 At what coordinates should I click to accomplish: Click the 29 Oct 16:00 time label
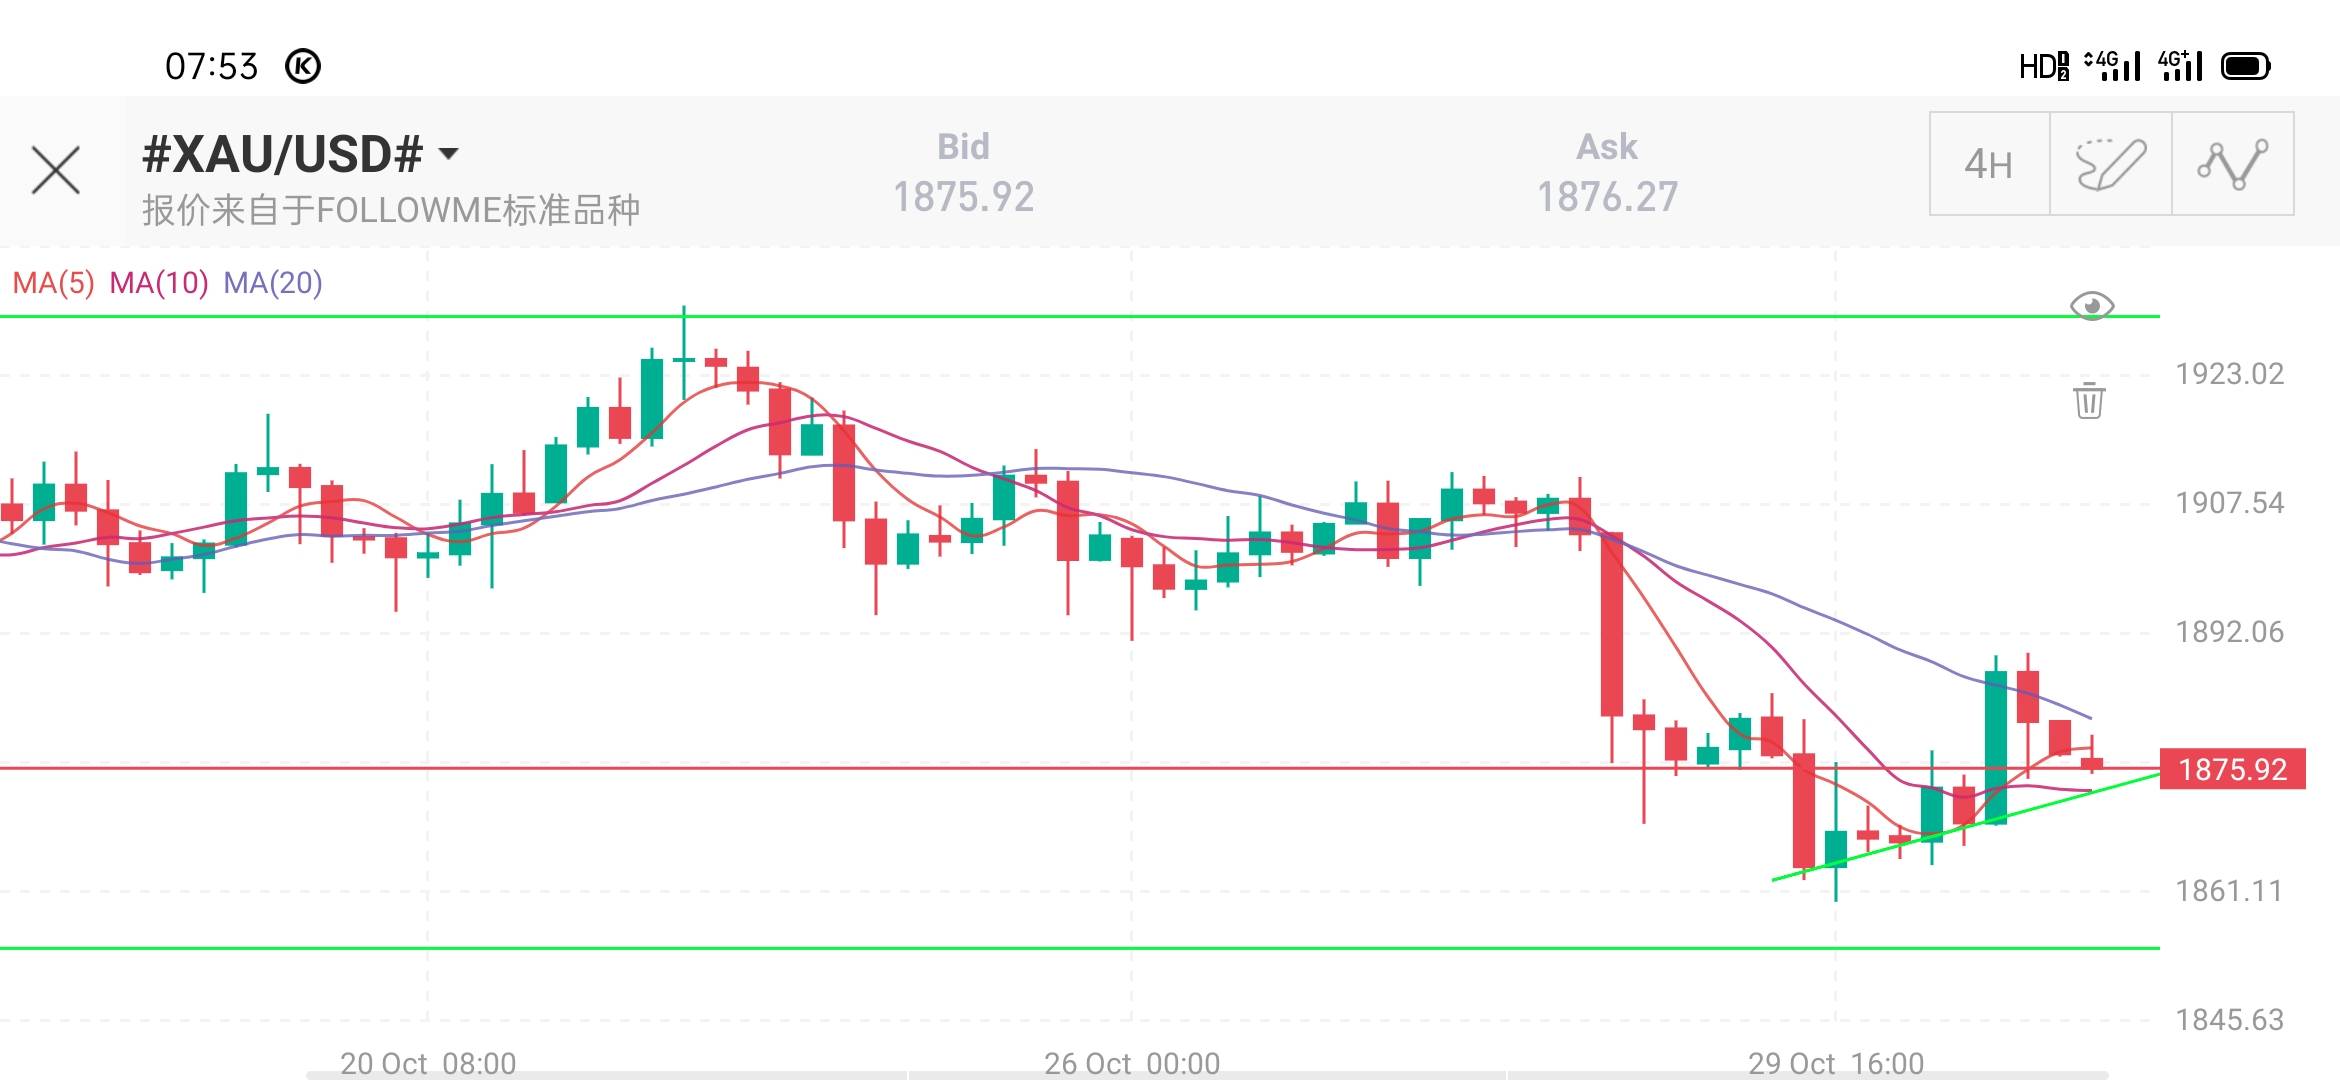click(1835, 1062)
